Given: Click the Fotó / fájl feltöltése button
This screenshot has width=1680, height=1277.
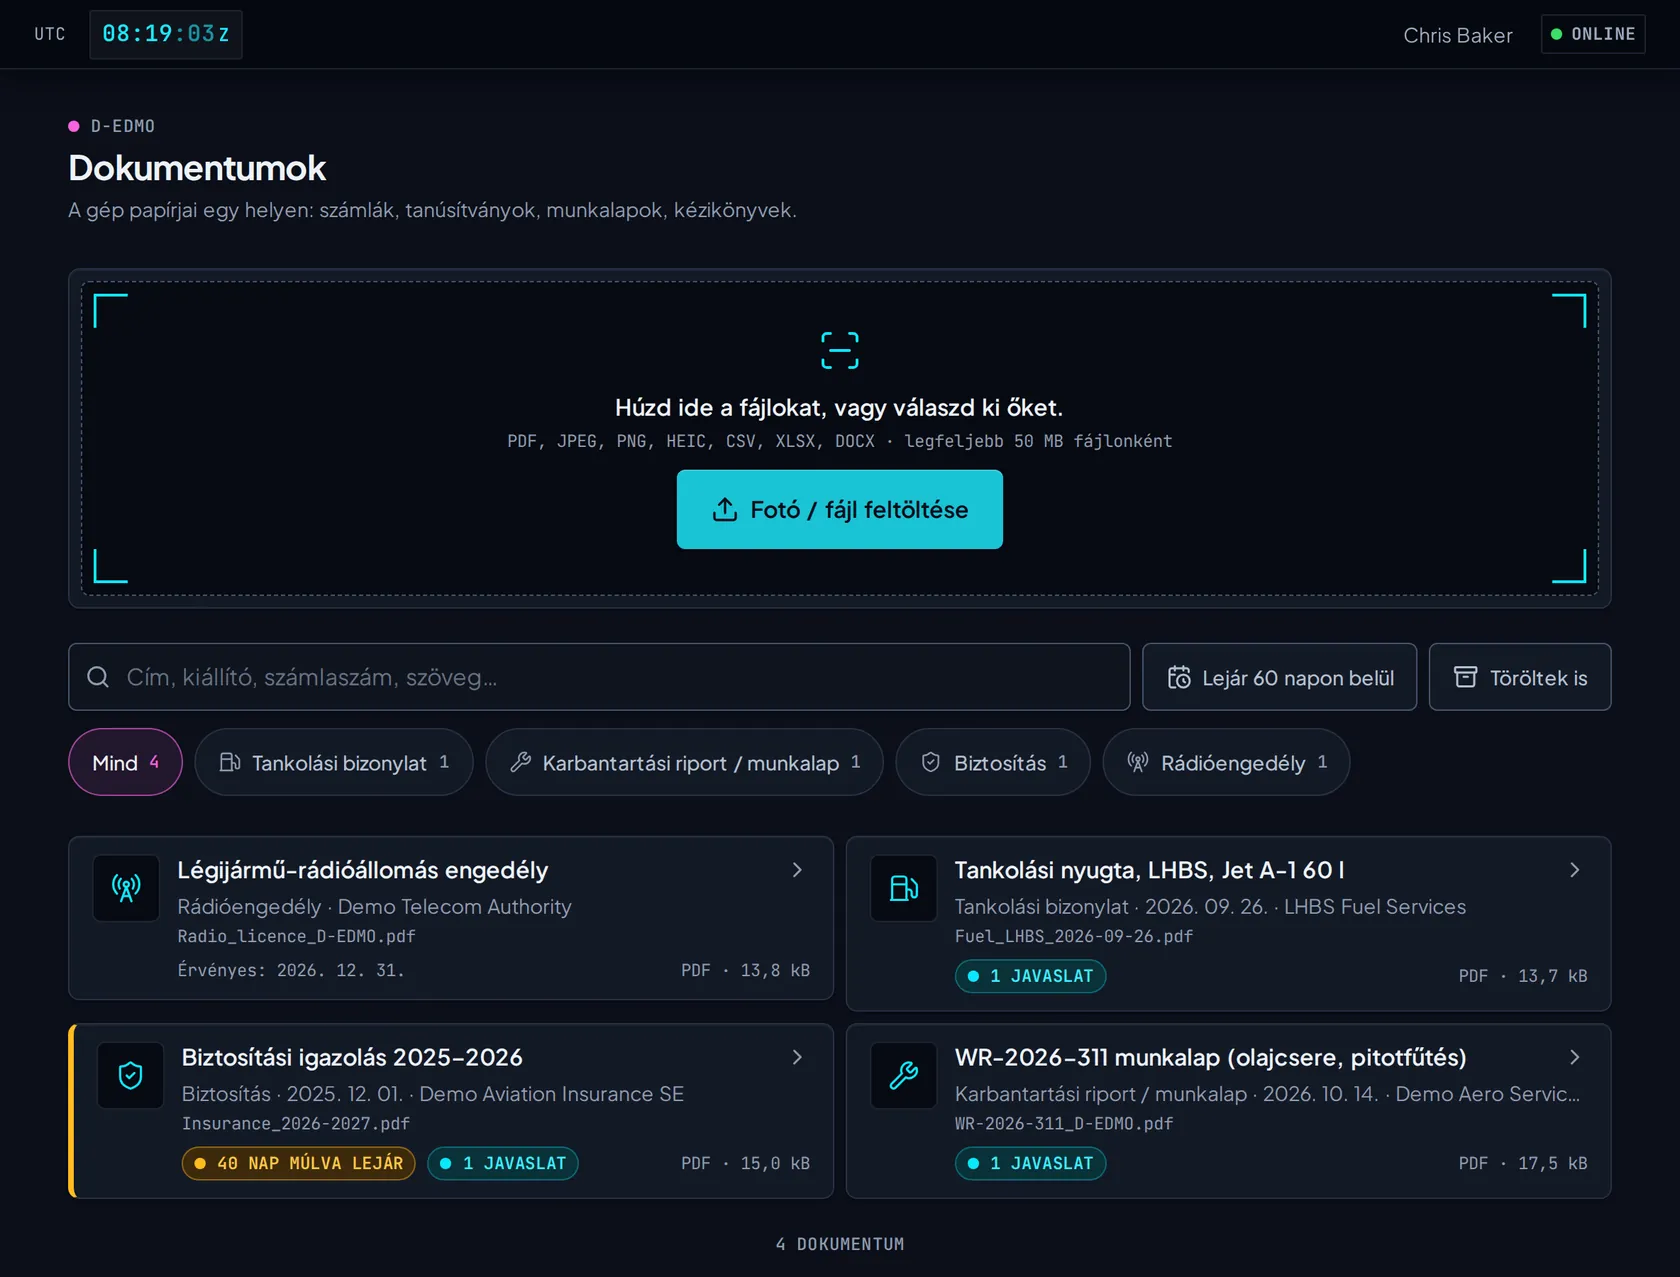Looking at the screenshot, I should coord(839,510).
